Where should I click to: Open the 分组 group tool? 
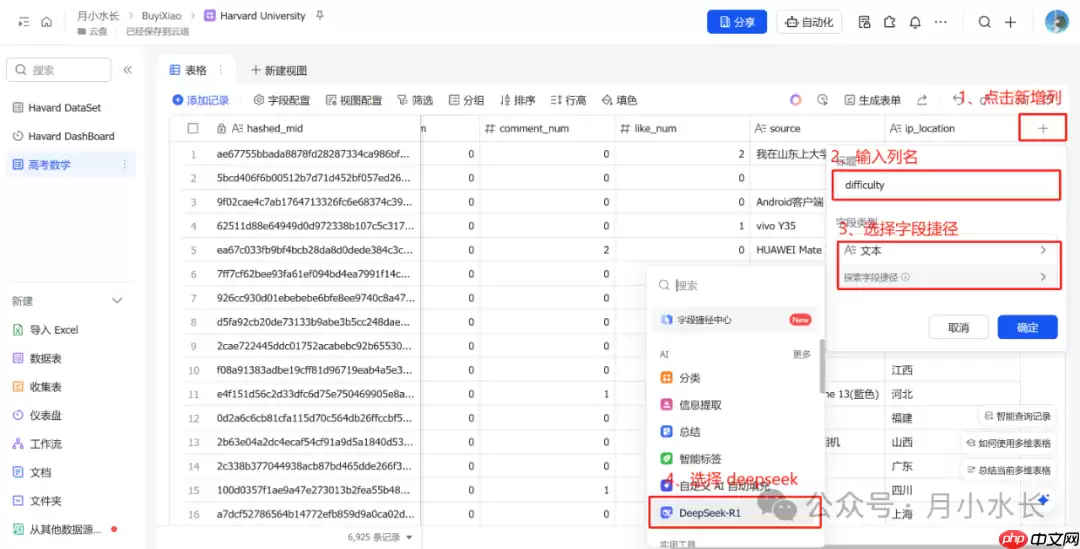click(x=466, y=101)
